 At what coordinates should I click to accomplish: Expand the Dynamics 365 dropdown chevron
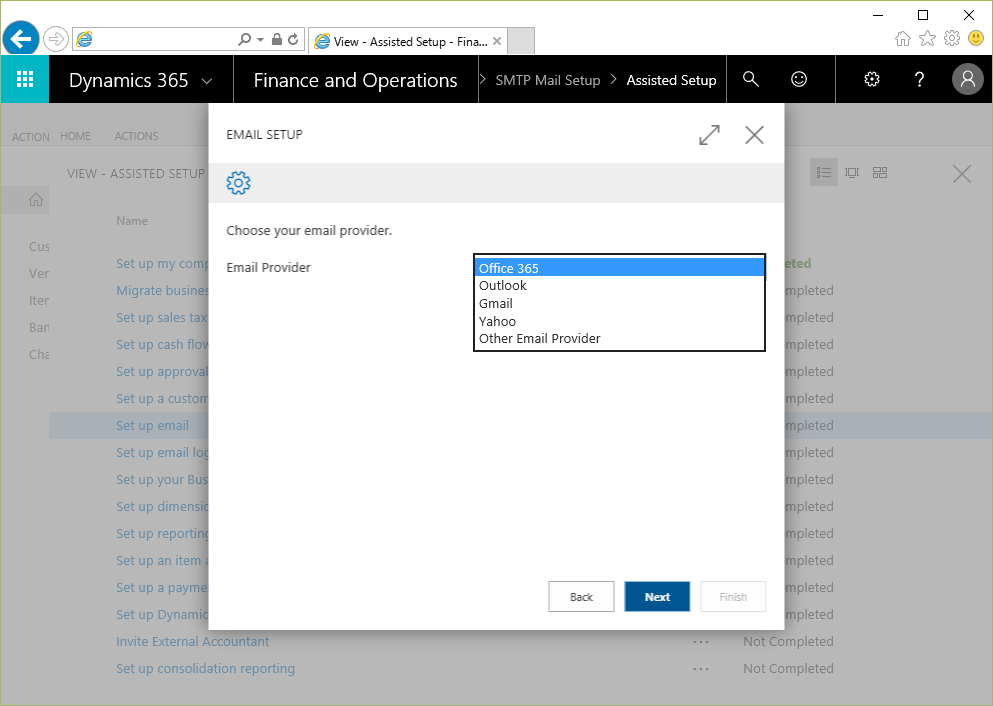pos(206,81)
